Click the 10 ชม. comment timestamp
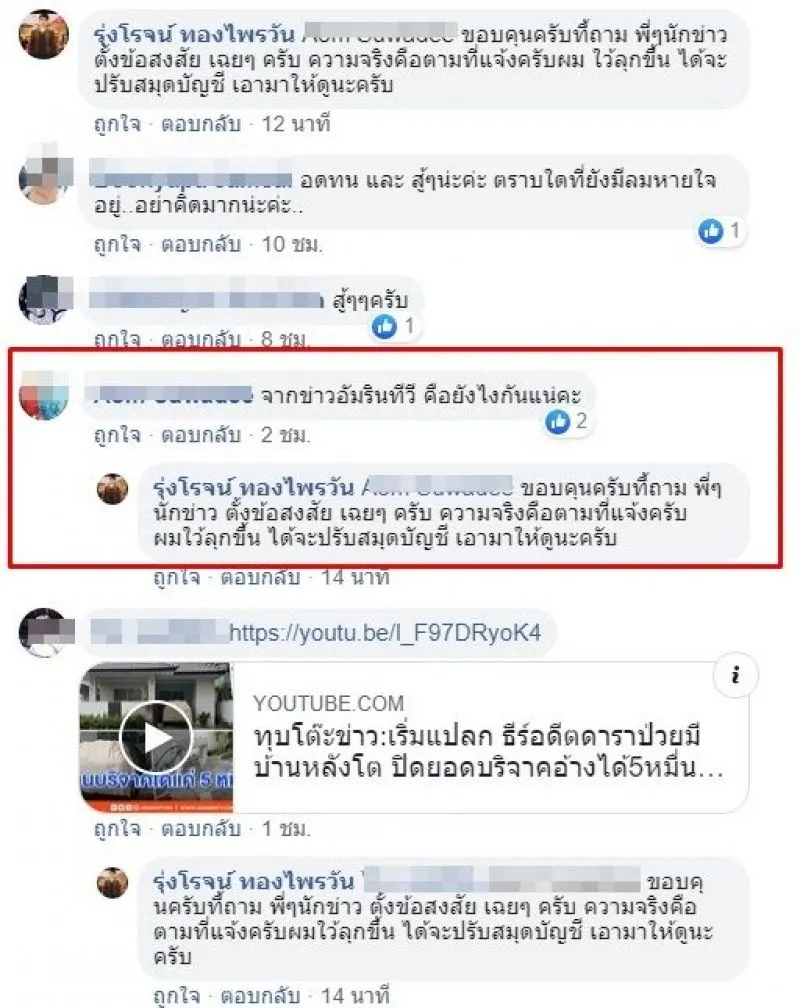The height and width of the screenshot is (1008, 800). point(292,244)
